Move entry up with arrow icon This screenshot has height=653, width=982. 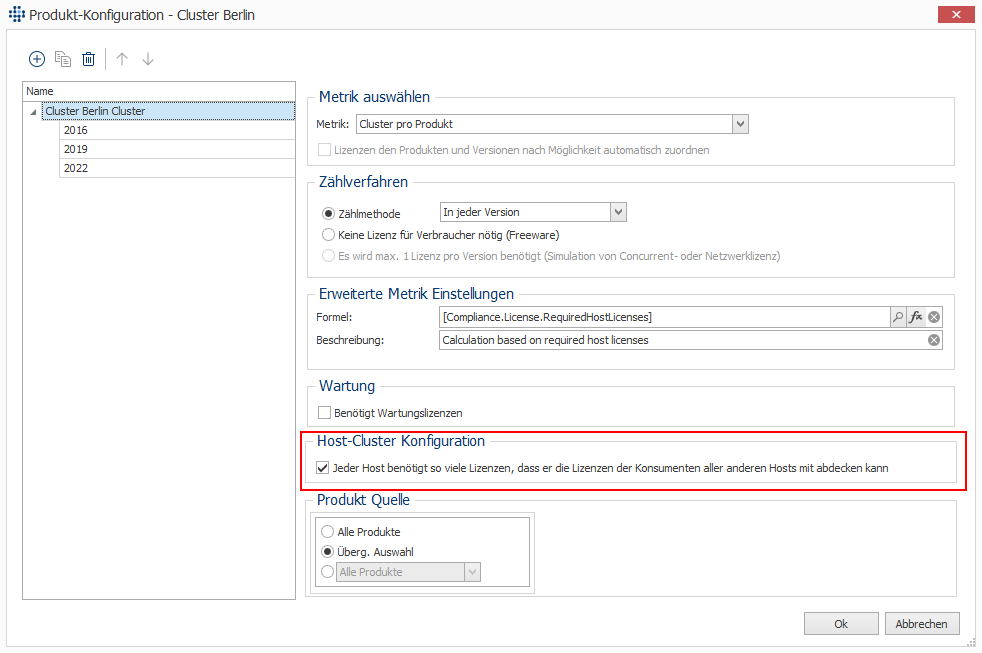(x=122, y=59)
